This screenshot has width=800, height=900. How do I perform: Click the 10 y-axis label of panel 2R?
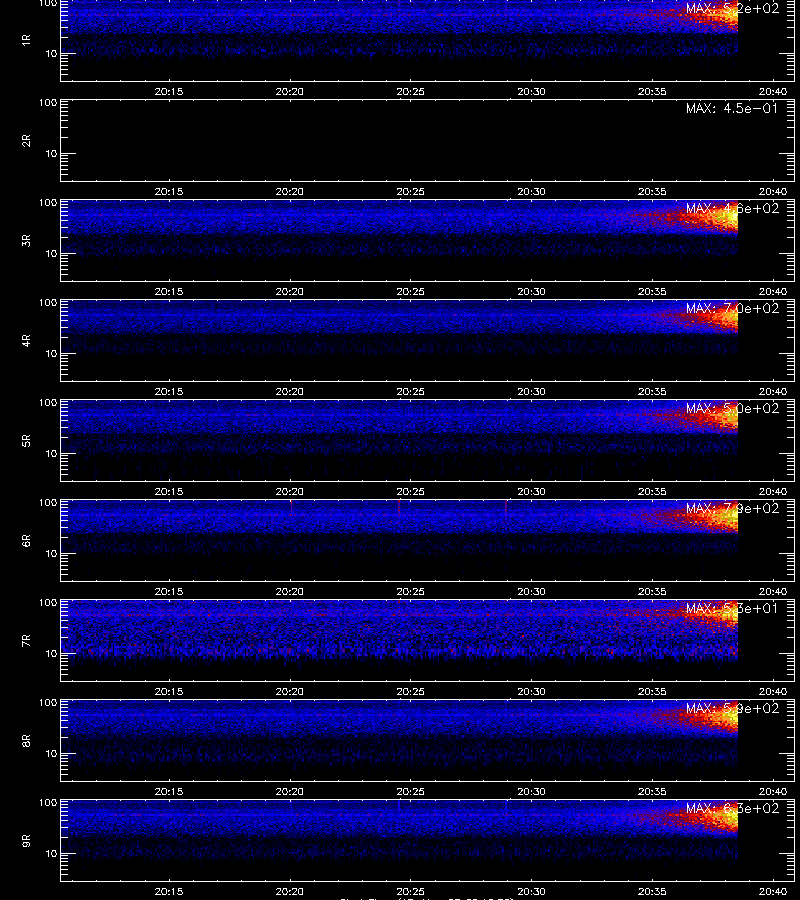tap(51, 153)
